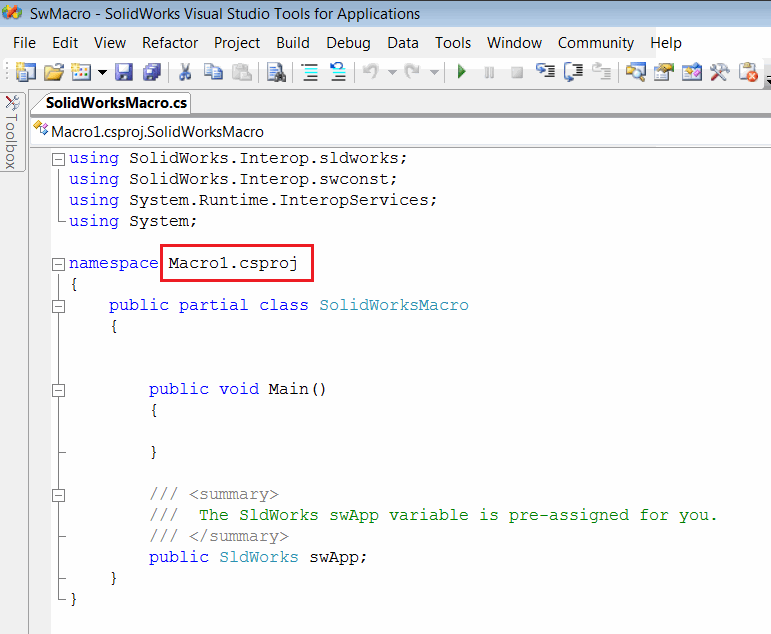
Task: Collapse the namespace Macro1.csproj block
Action: pyautogui.click(x=59, y=264)
